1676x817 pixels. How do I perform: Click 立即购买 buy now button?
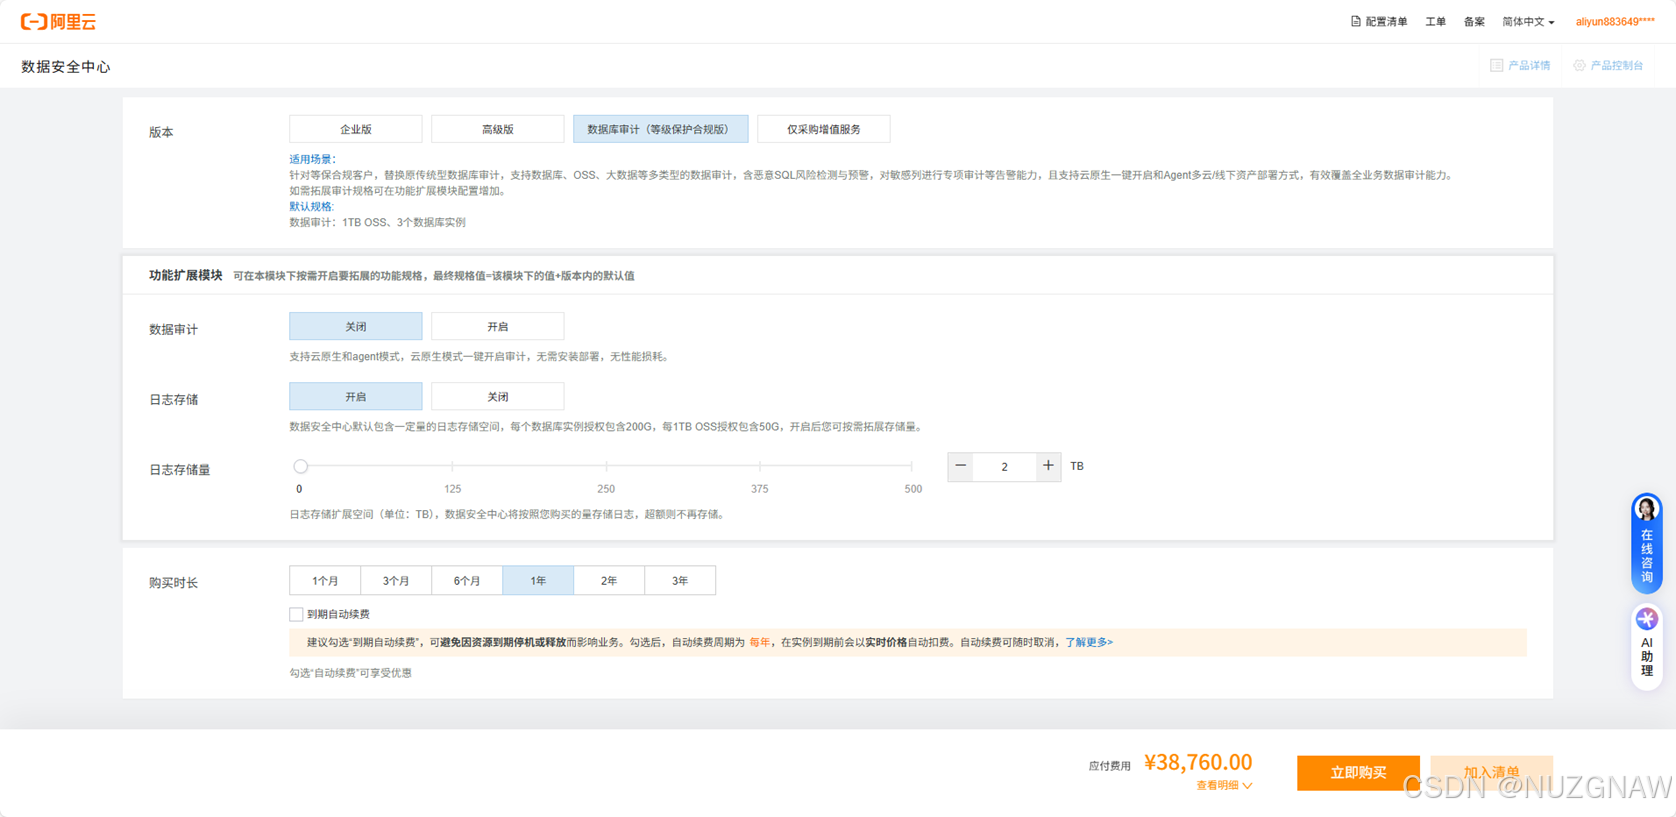tap(1358, 772)
